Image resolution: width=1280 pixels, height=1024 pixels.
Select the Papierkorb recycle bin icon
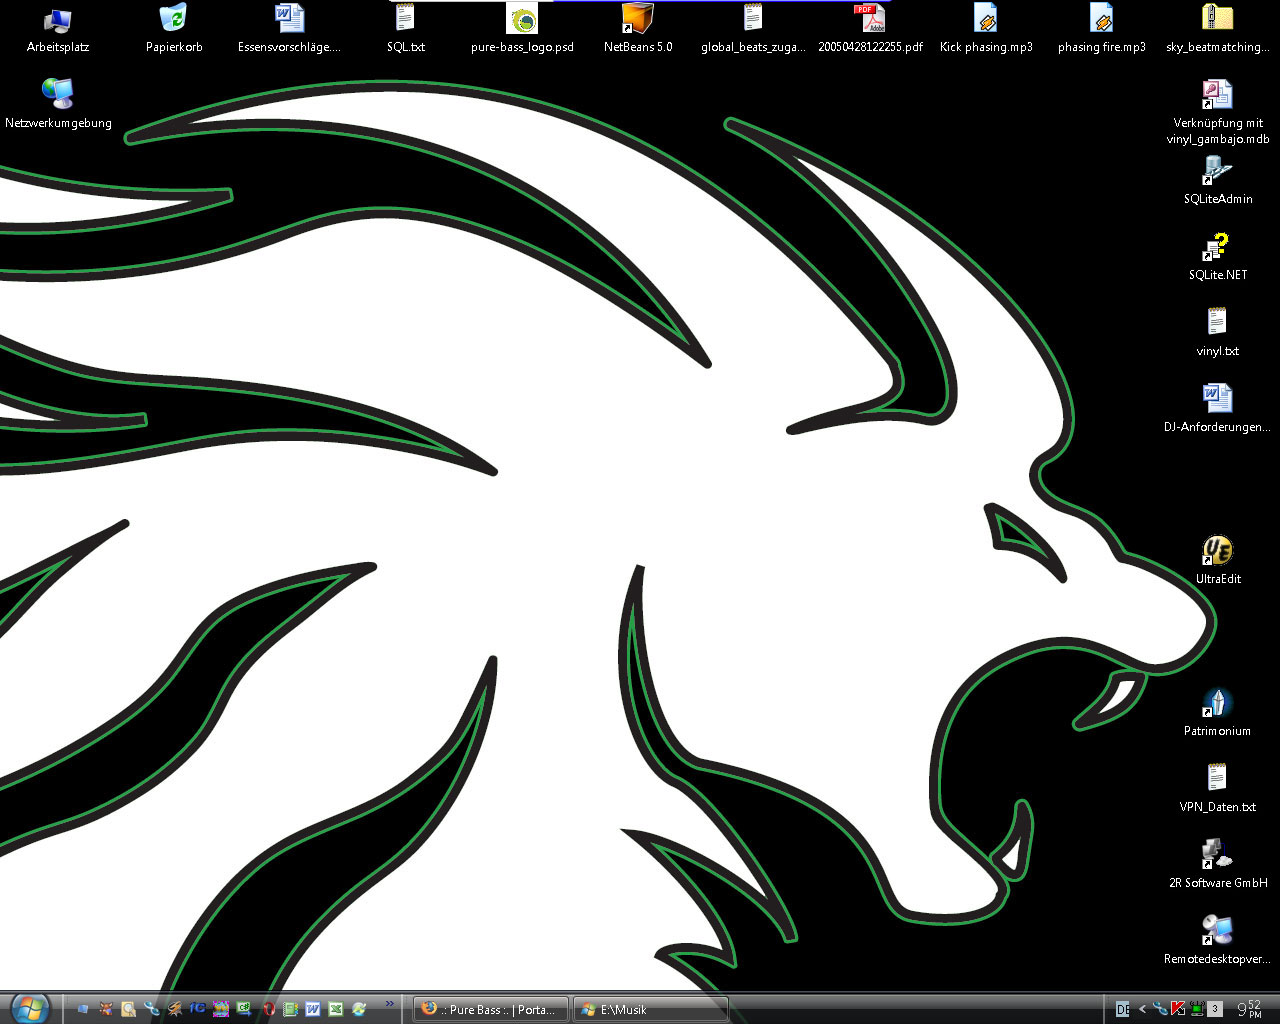[x=174, y=19]
